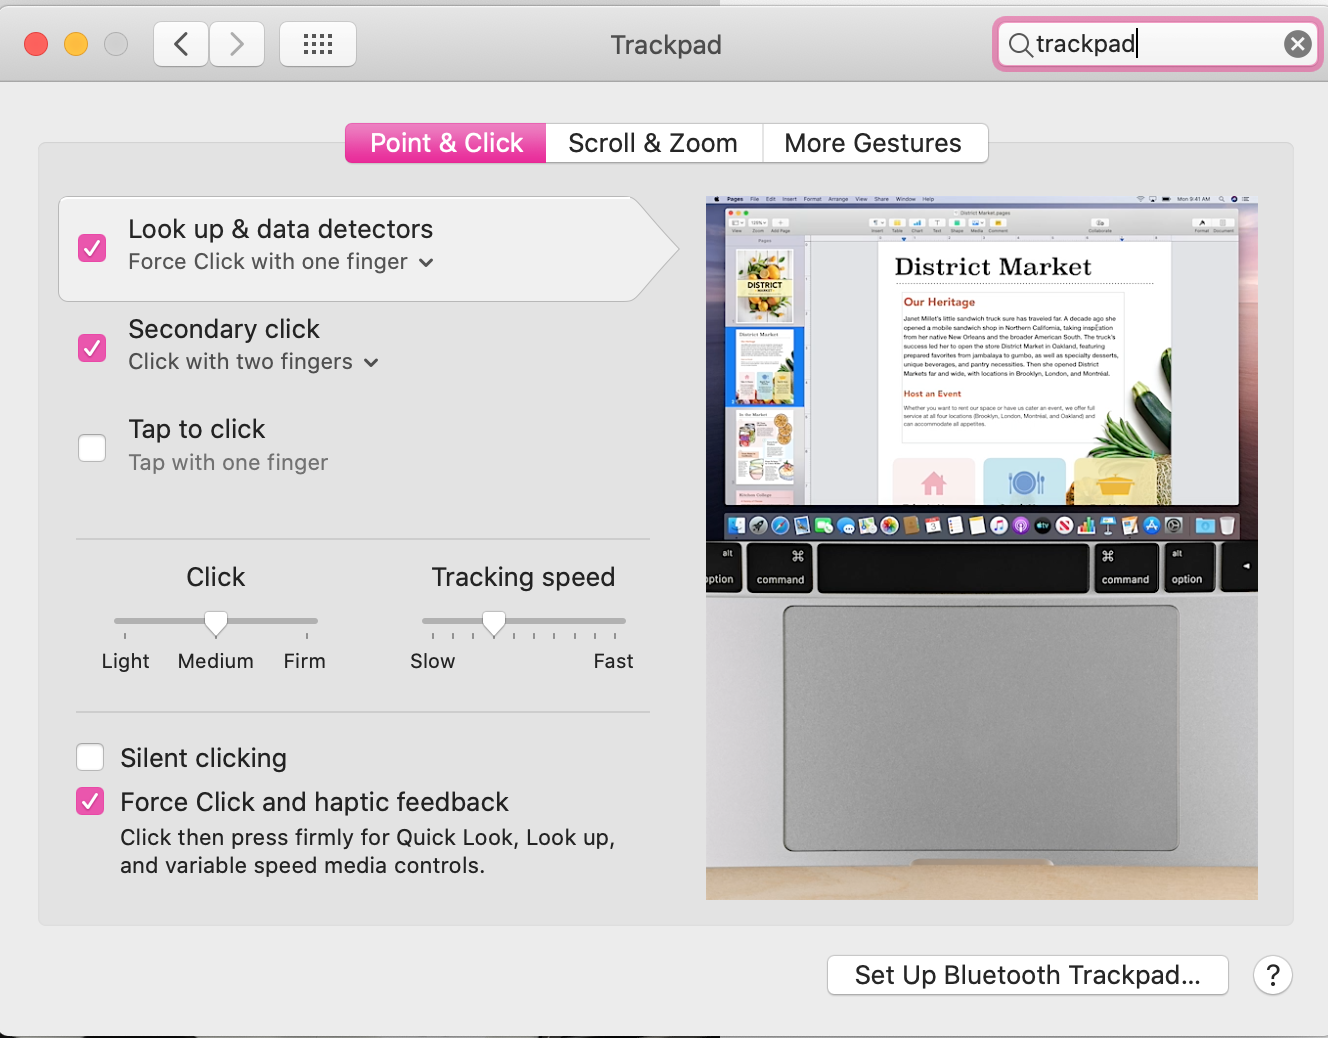Image resolution: width=1328 pixels, height=1038 pixels.
Task: Open the Force Click with one finger dropdown
Action: [x=426, y=262]
